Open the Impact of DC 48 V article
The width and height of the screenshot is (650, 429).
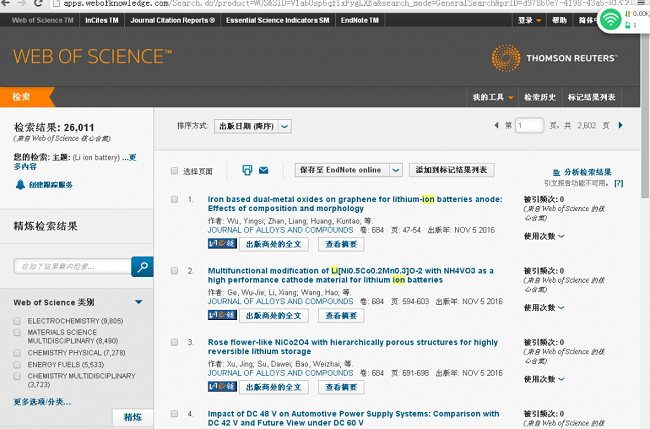coord(353,418)
